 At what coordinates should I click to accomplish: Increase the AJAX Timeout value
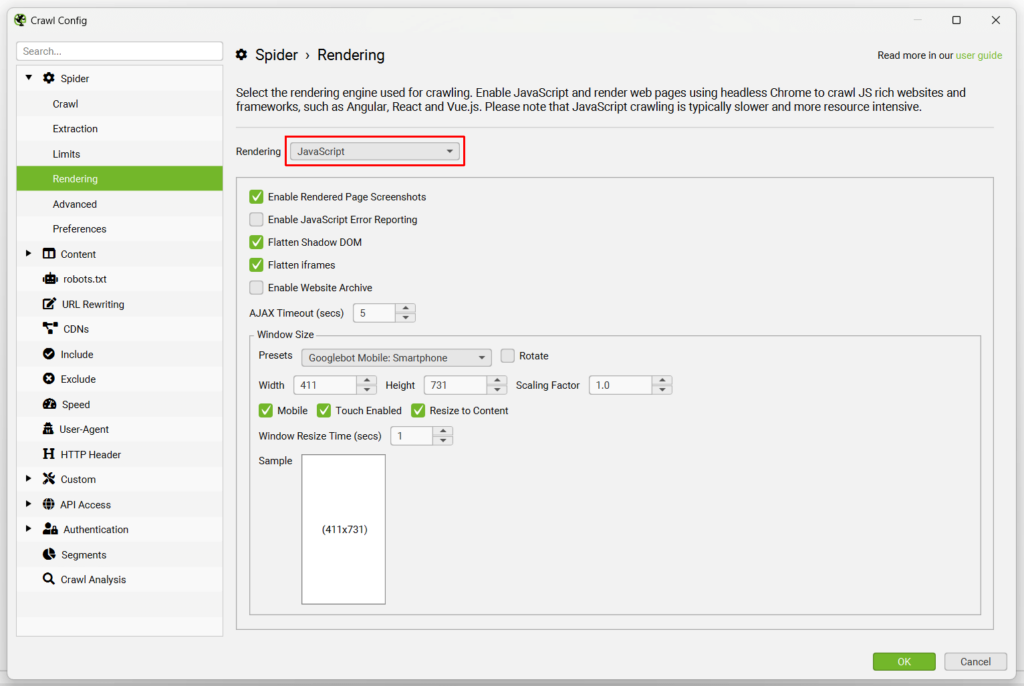[x=406, y=309]
